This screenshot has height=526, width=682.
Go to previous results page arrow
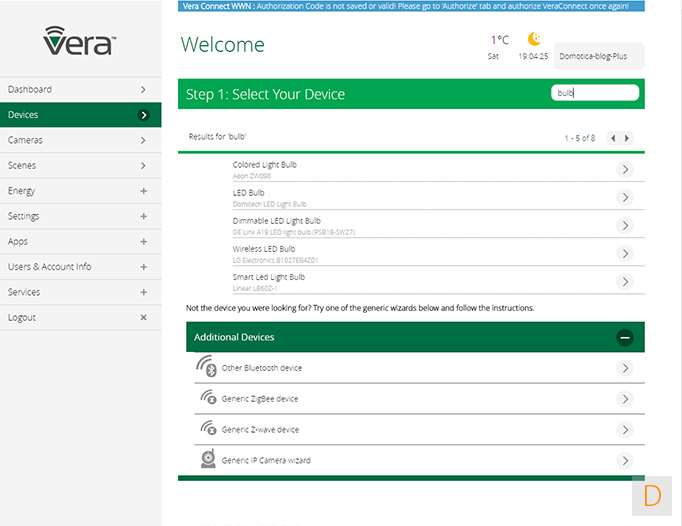pyautogui.click(x=613, y=138)
